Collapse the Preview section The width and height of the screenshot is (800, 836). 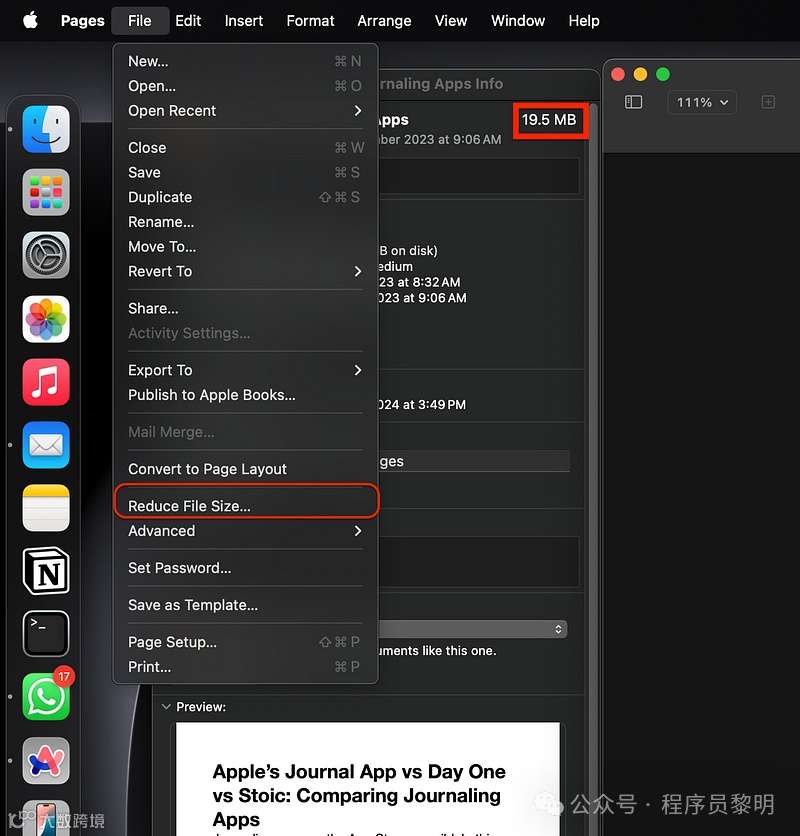point(166,706)
